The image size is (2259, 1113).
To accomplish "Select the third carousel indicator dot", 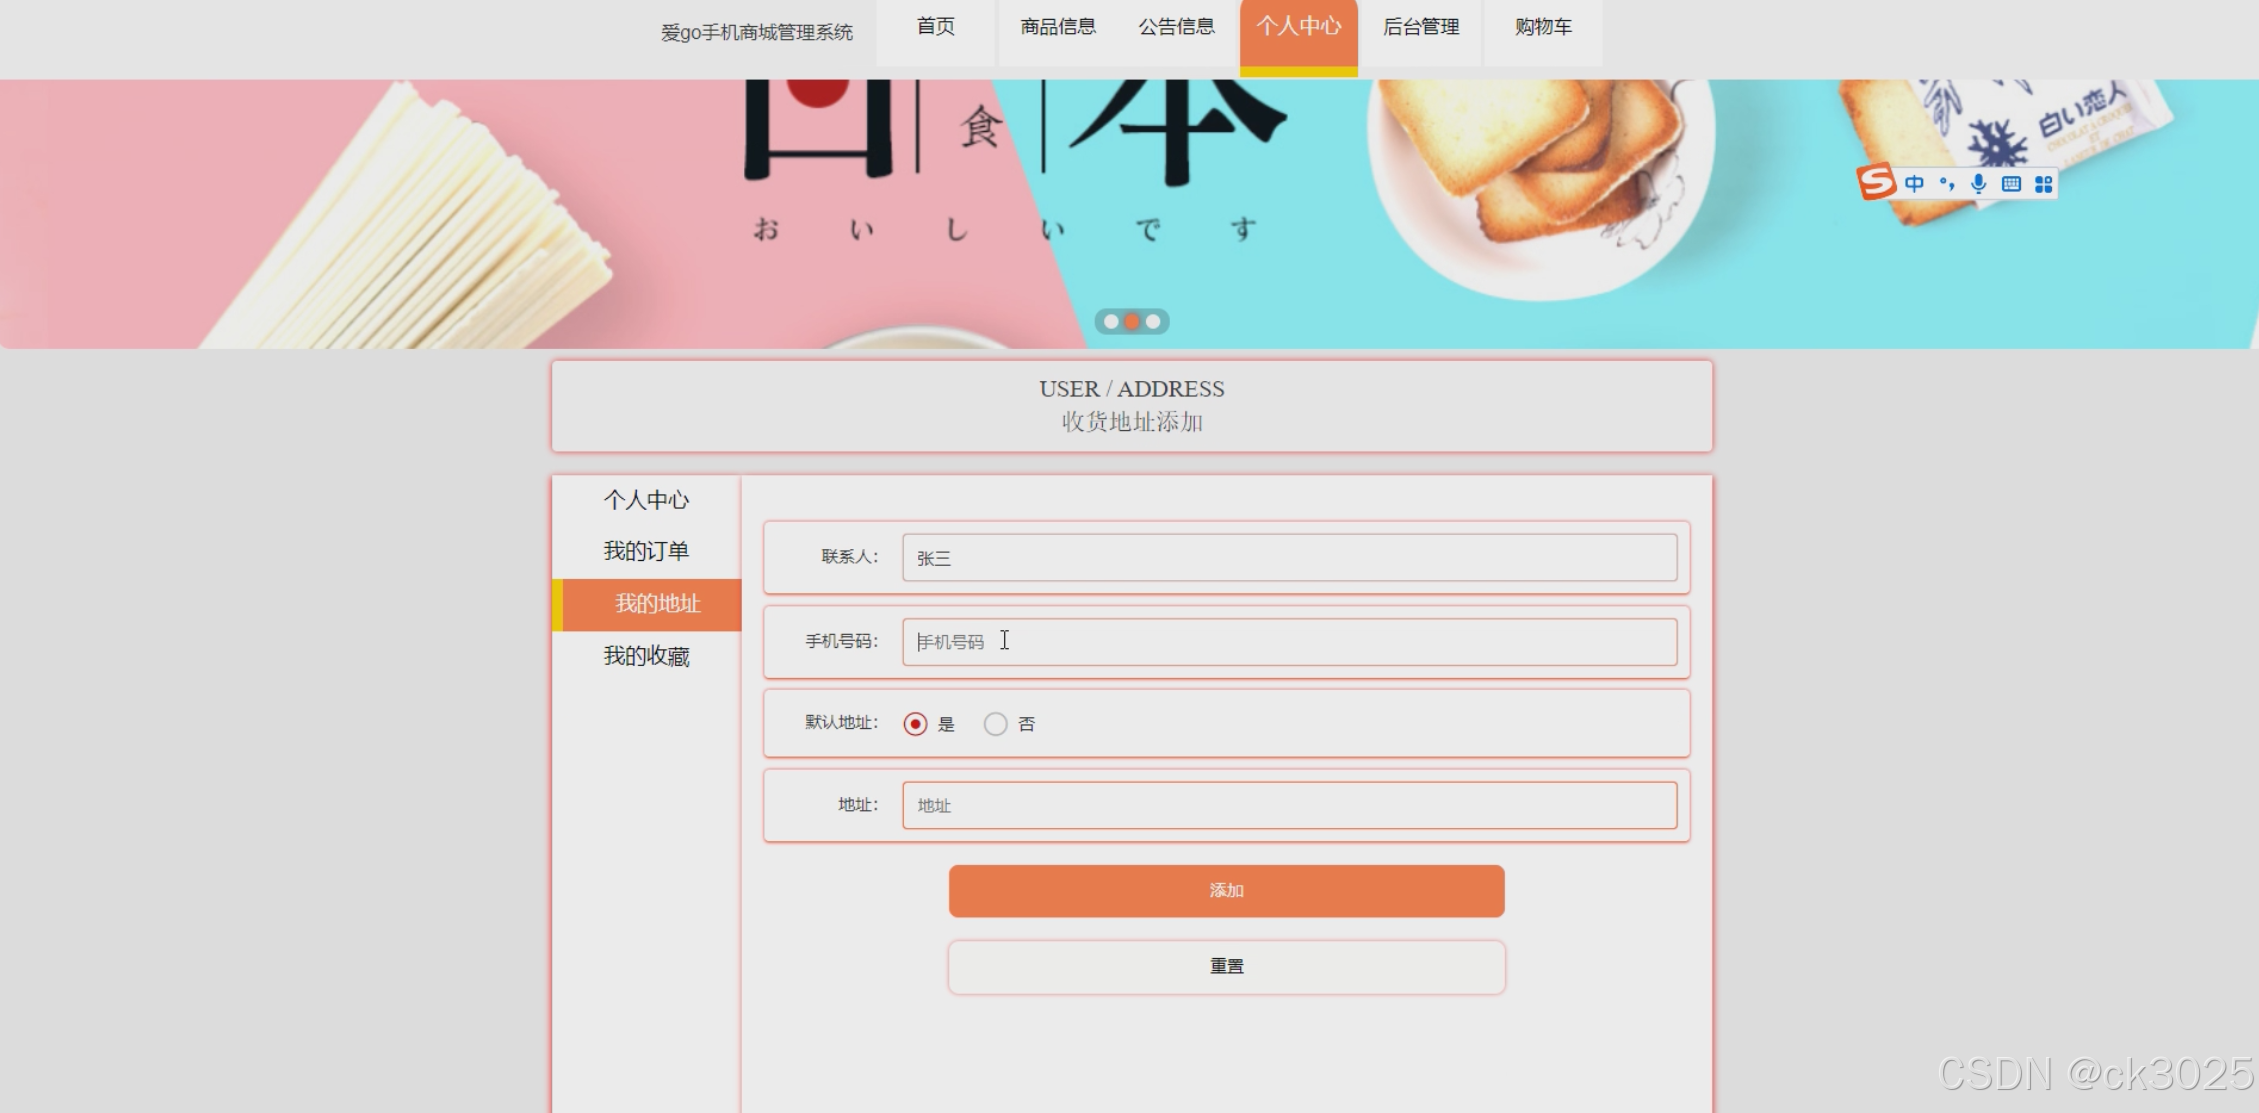I will pos(1153,322).
